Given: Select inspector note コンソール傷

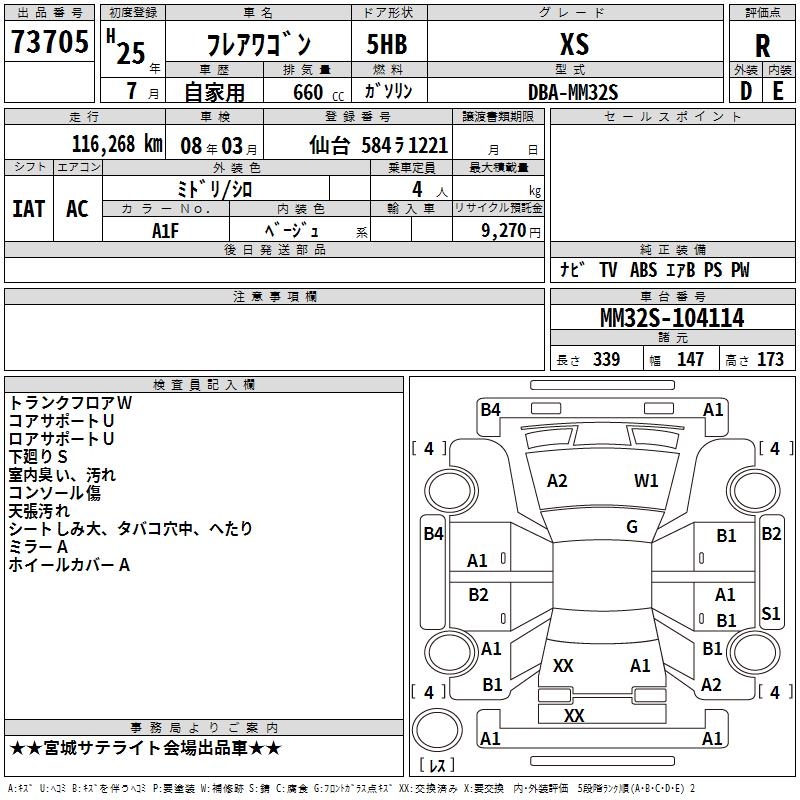Looking at the screenshot, I should (x=55, y=493).
